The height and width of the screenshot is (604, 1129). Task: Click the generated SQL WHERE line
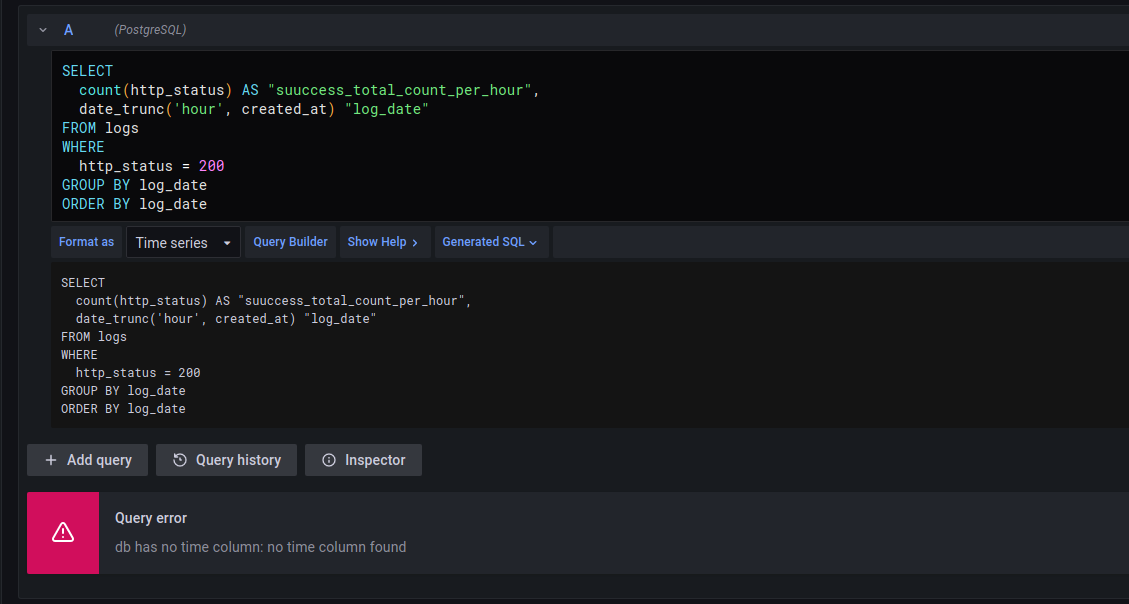(79, 355)
